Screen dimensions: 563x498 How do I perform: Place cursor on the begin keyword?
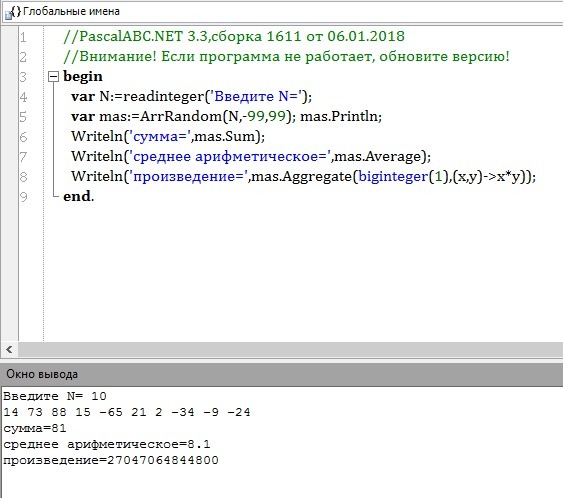tap(83, 76)
